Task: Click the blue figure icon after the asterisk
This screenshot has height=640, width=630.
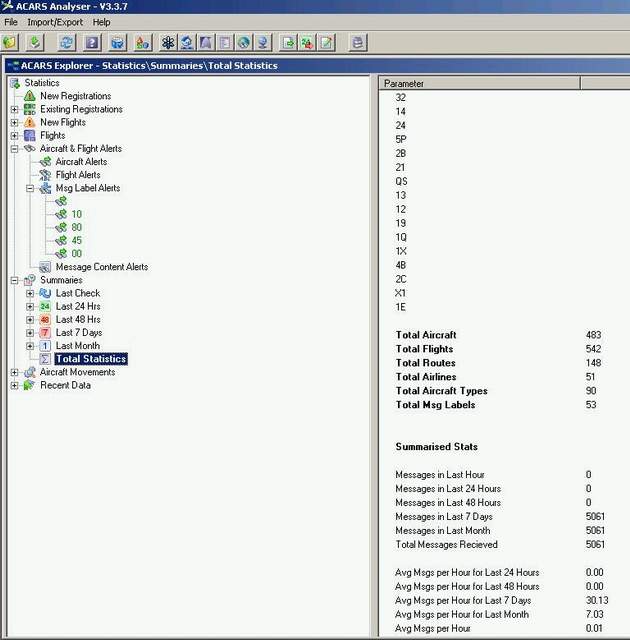Action: (x=187, y=42)
